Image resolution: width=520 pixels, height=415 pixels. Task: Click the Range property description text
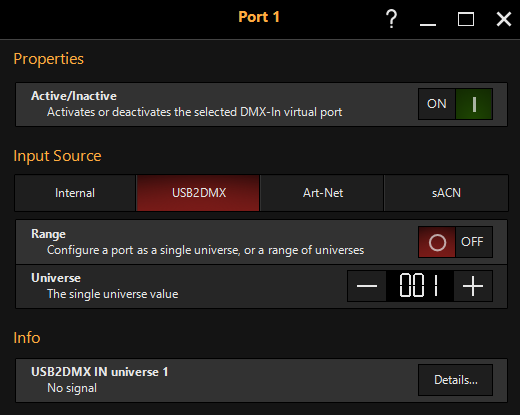(205, 250)
